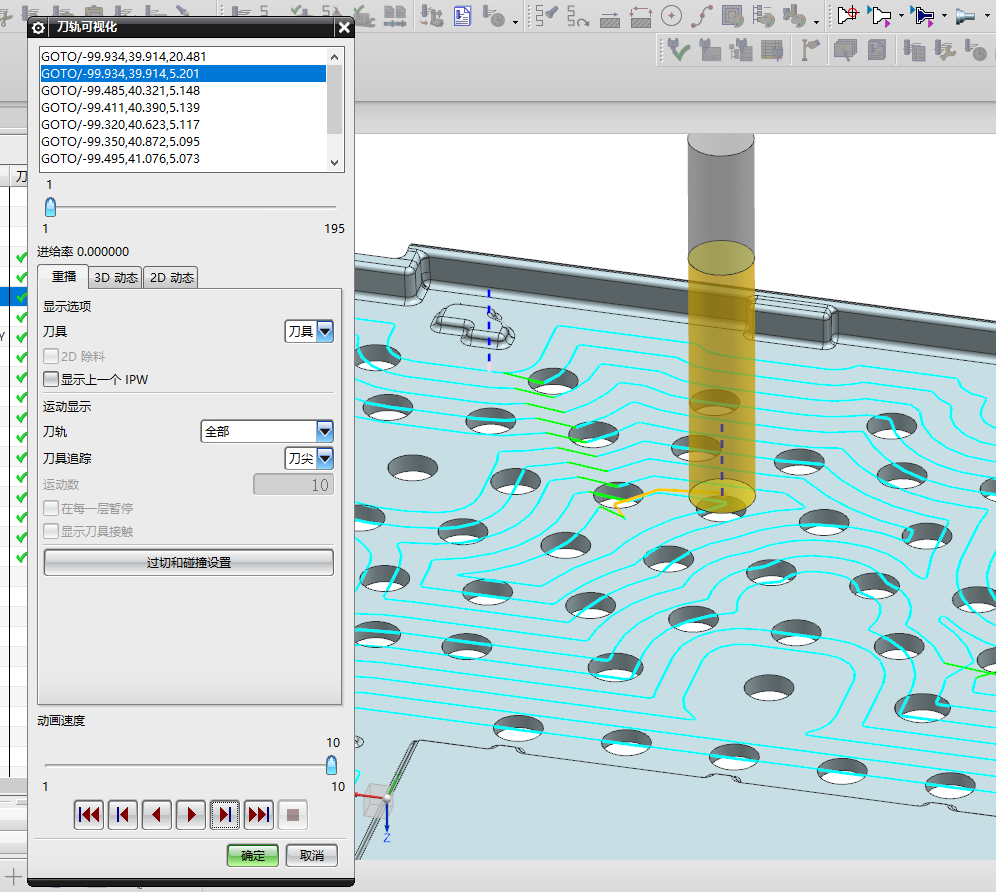
Task: Step back one tool path motion
Action: coord(122,815)
